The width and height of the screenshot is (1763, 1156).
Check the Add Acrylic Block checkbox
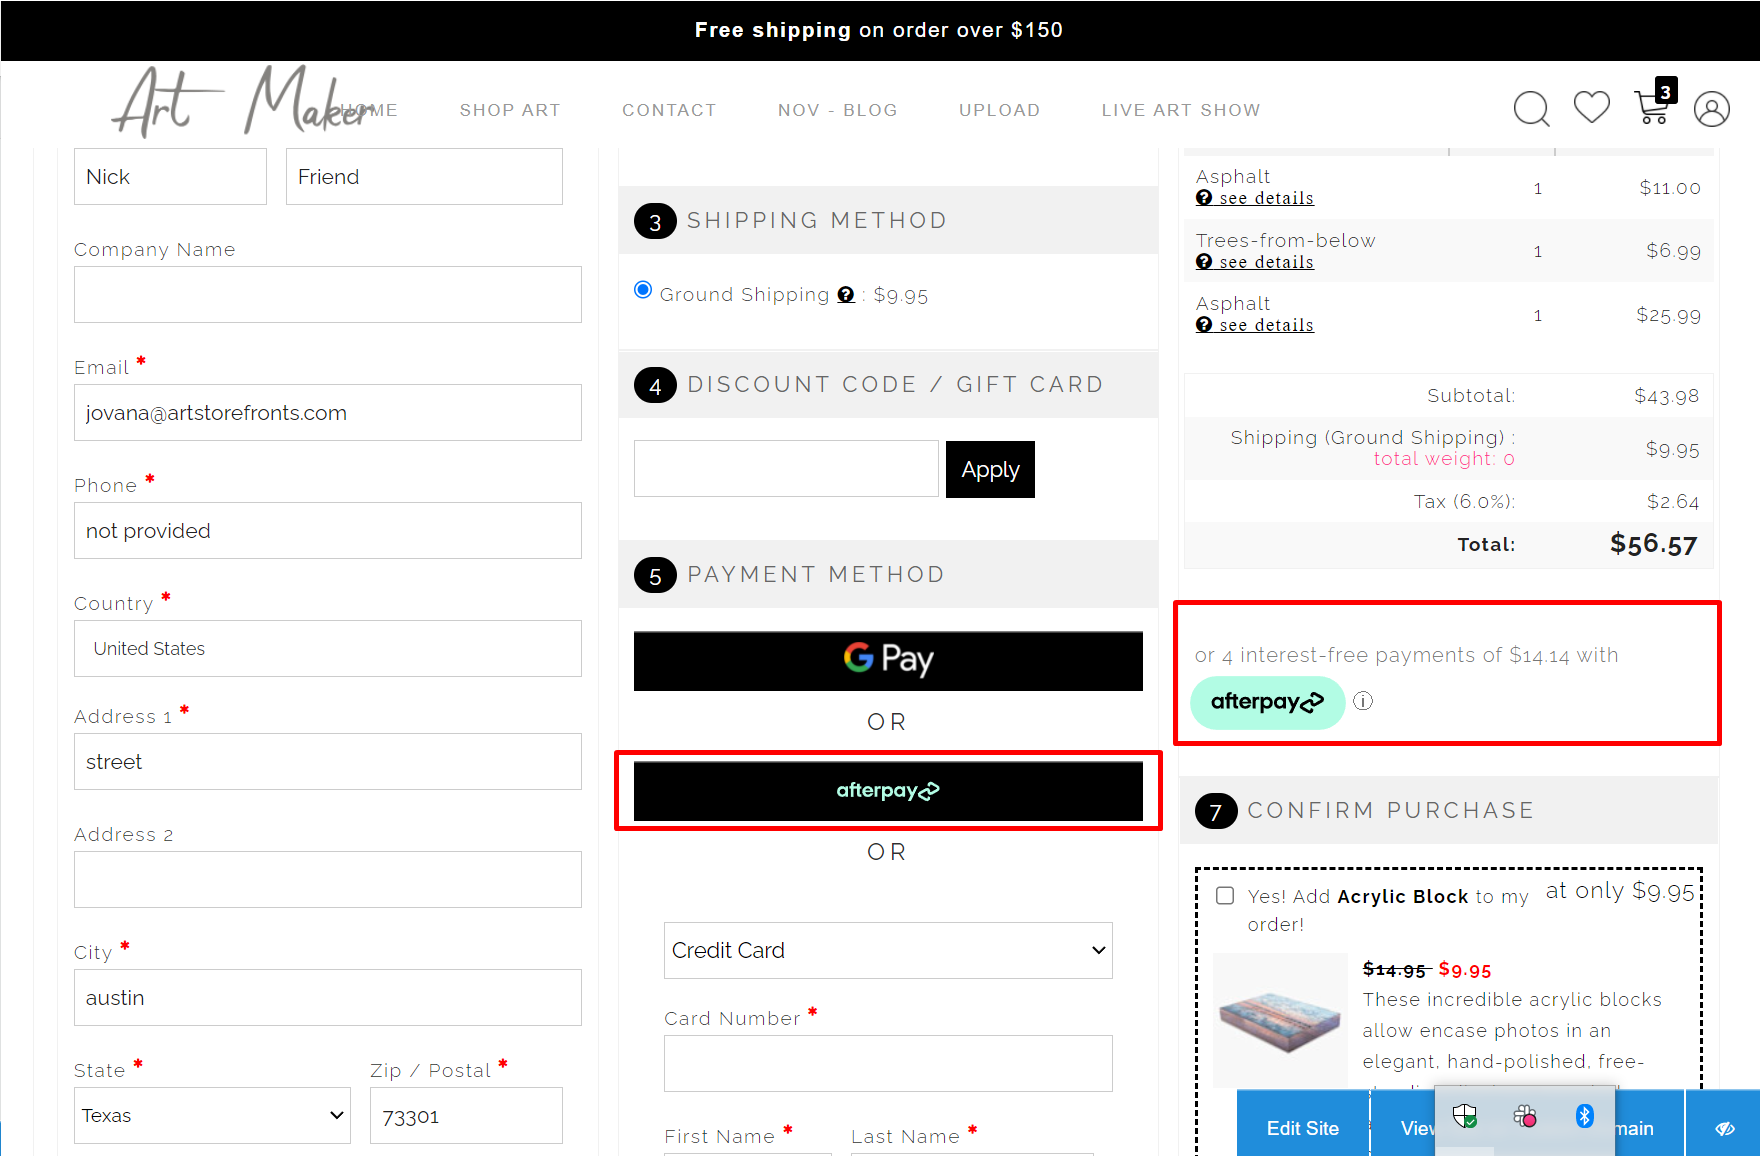[1225, 896]
